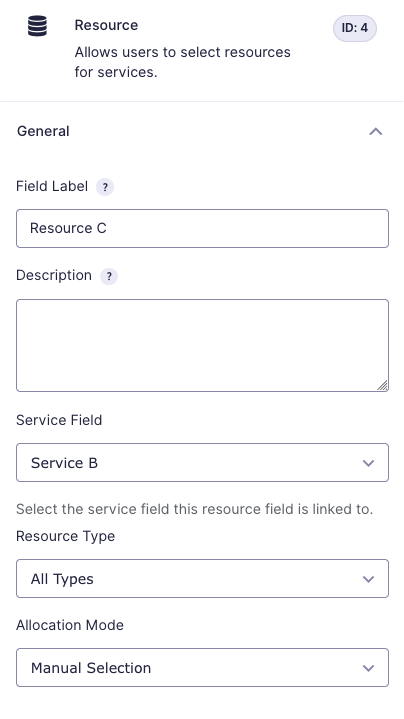This screenshot has height=719, width=404.
Task: Collapse the General section chevron
Action: [x=376, y=132]
